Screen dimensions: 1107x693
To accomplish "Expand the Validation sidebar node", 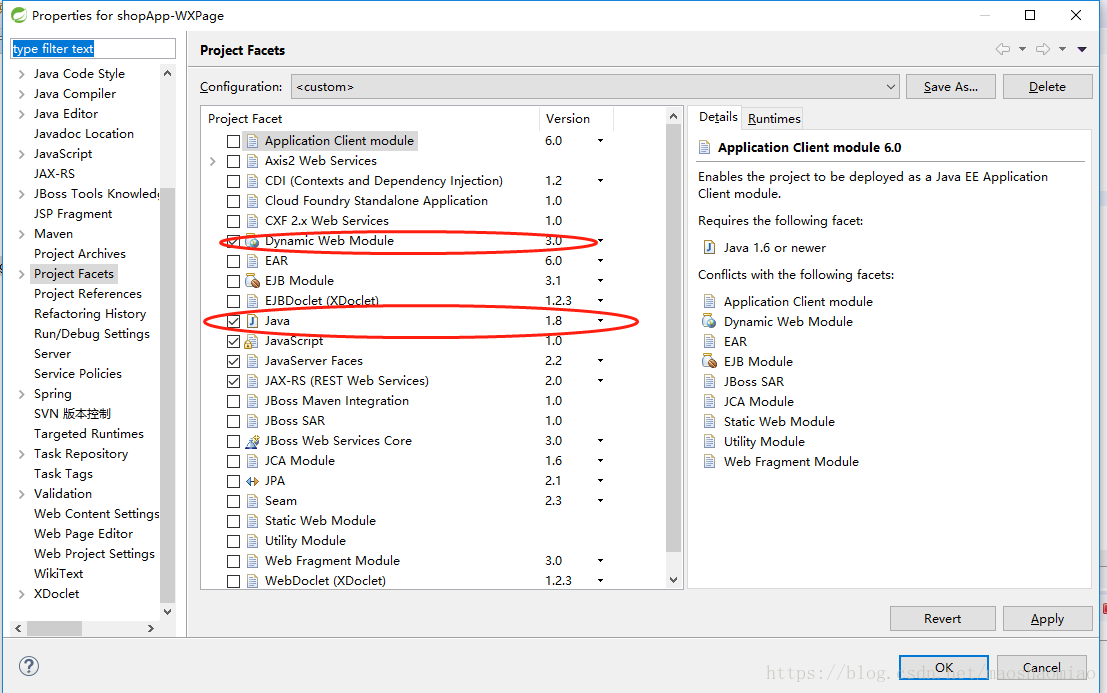I will point(21,494).
